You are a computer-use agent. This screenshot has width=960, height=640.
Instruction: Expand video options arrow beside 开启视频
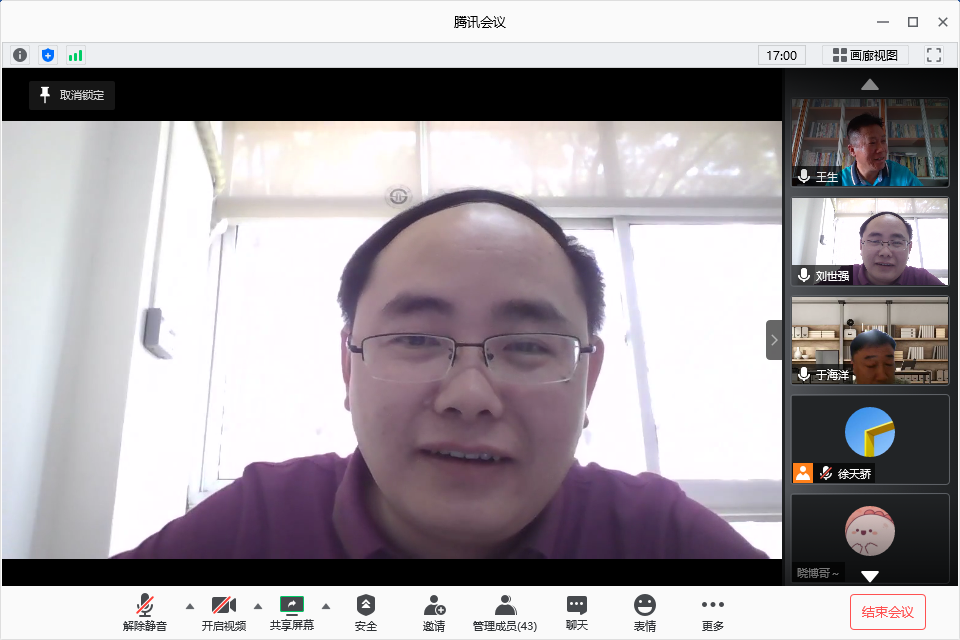(258, 606)
